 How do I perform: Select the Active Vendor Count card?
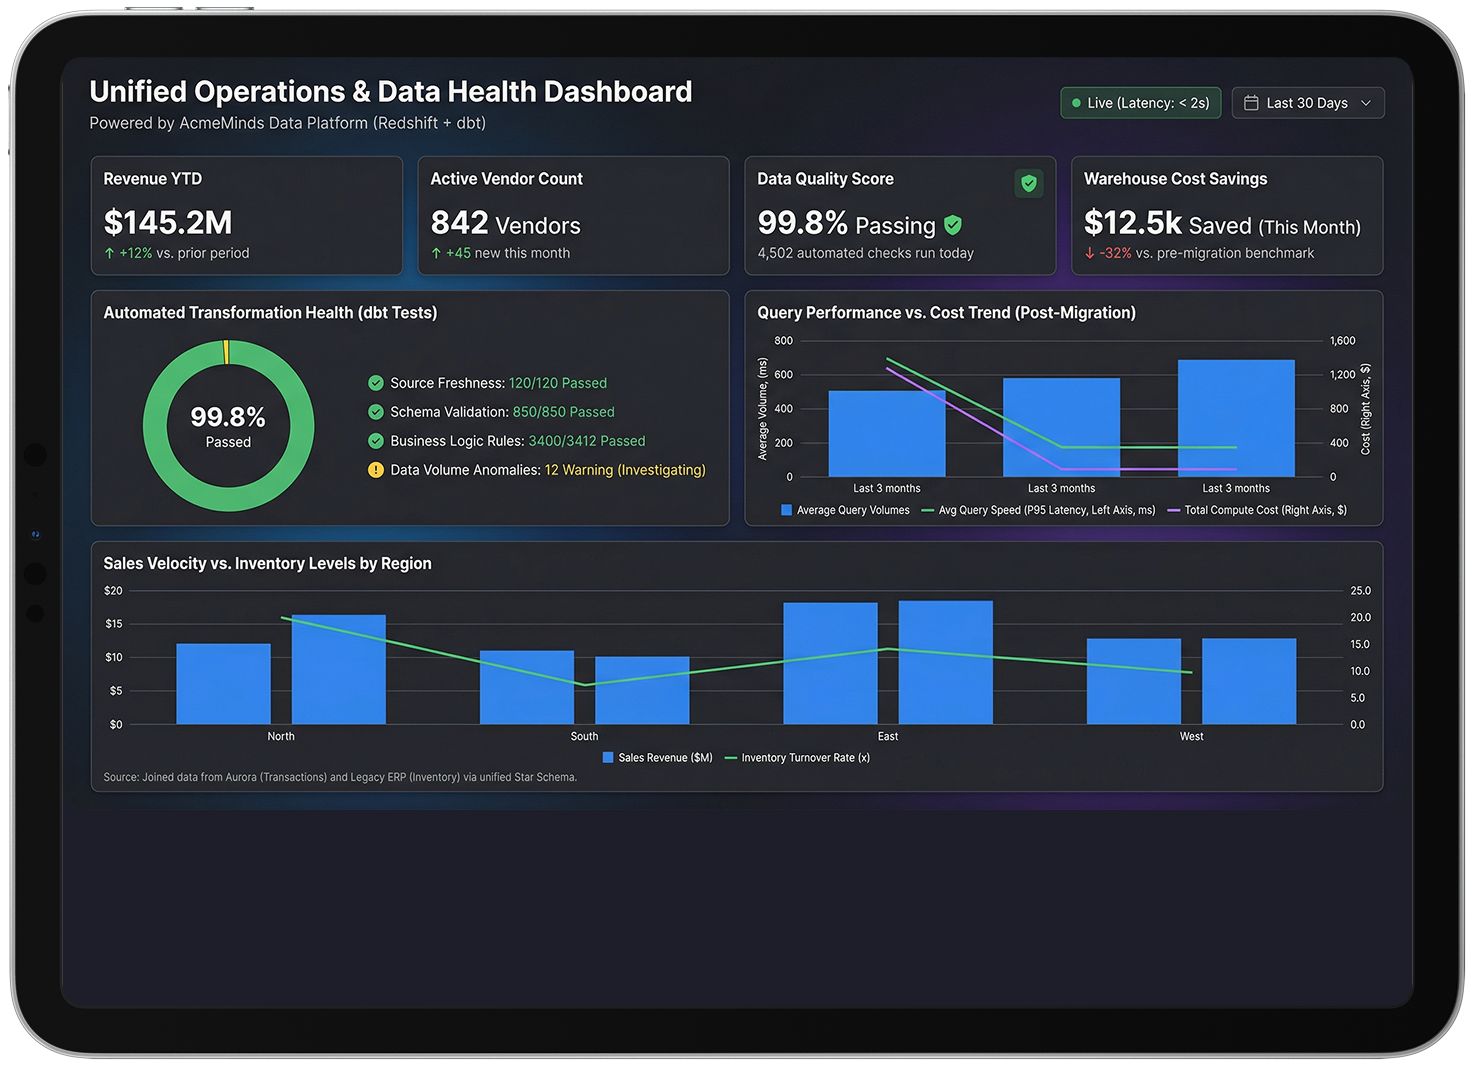click(572, 215)
